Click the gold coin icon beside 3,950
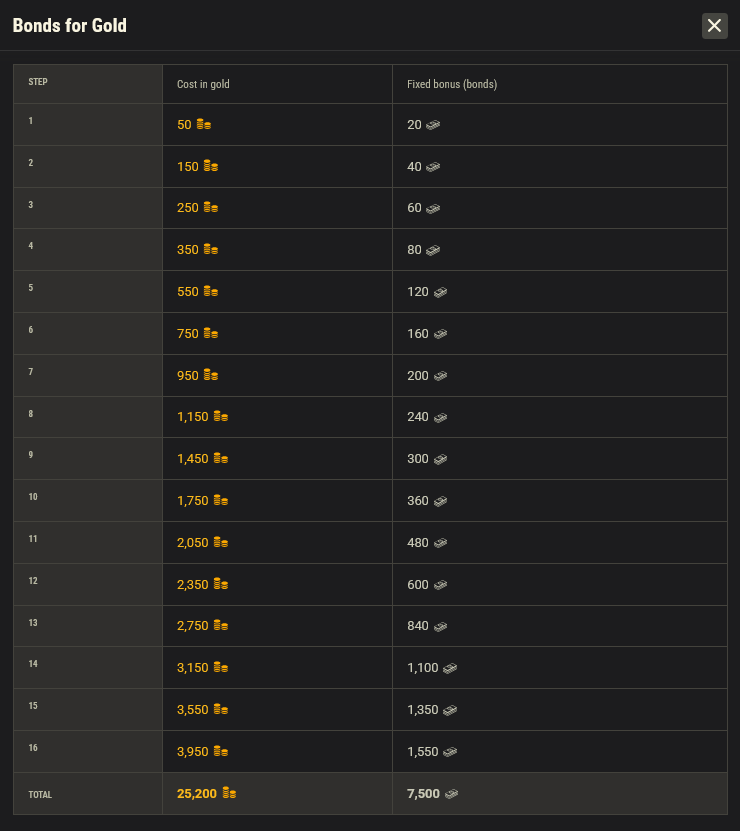The height and width of the screenshot is (831, 740). tap(221, 752)
